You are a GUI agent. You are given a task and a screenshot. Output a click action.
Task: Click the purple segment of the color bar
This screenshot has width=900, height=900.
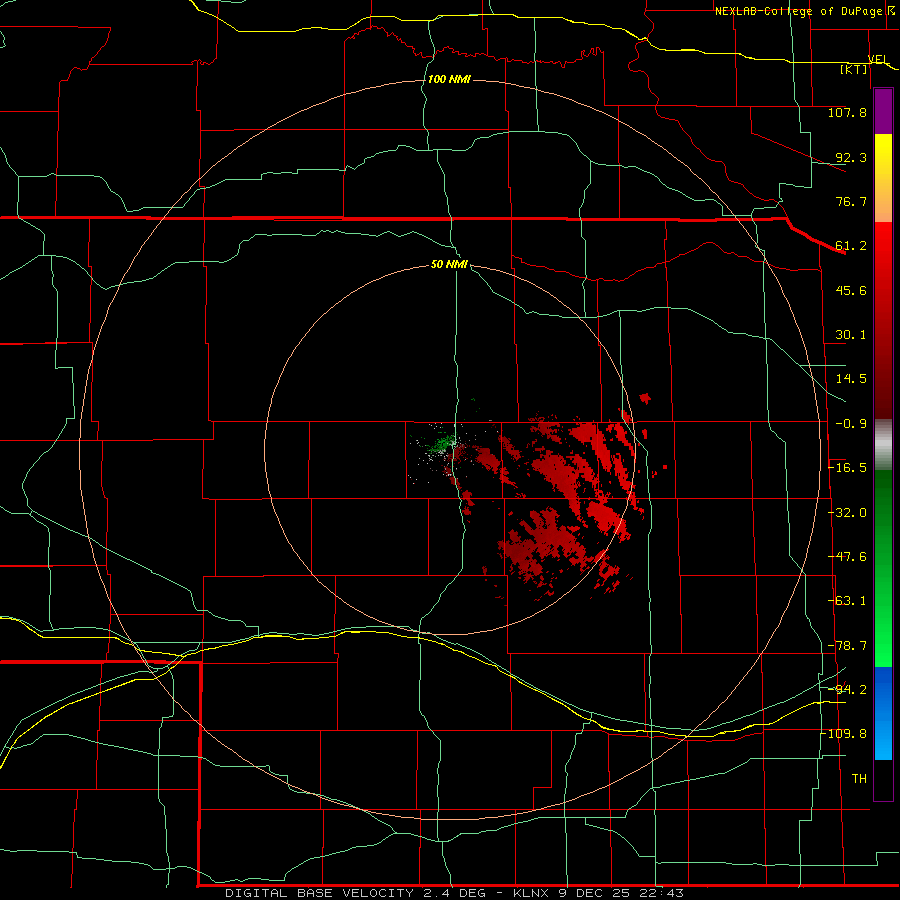883,112
